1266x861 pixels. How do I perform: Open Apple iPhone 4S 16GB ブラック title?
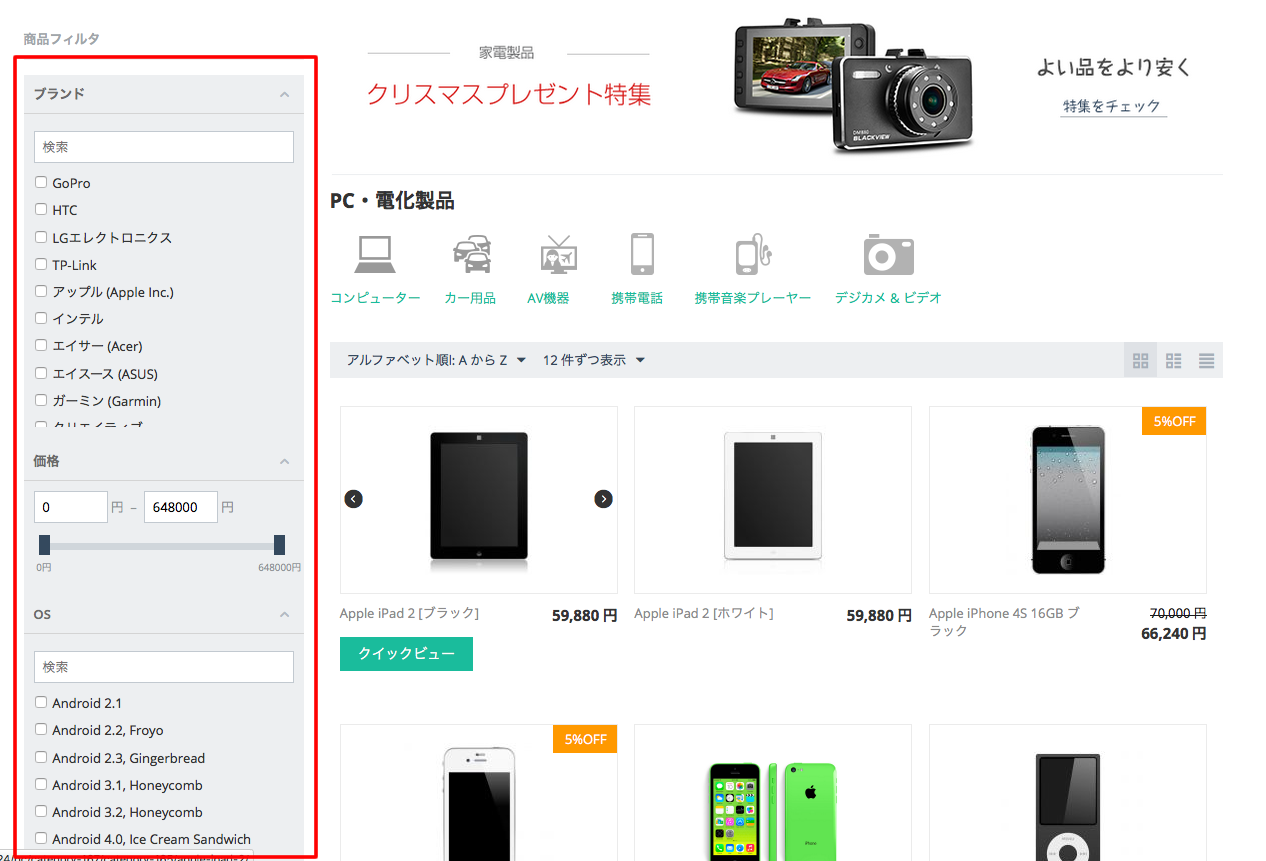[1004, 622]
